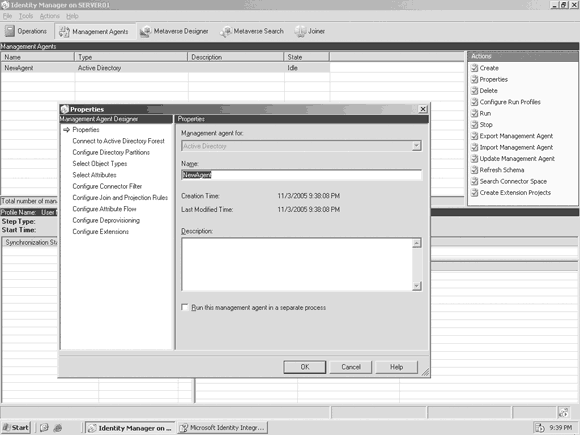Switch to Microsoft Identity Integration taskbar button
Screen dimensions: 580x435
click(223, 428)
